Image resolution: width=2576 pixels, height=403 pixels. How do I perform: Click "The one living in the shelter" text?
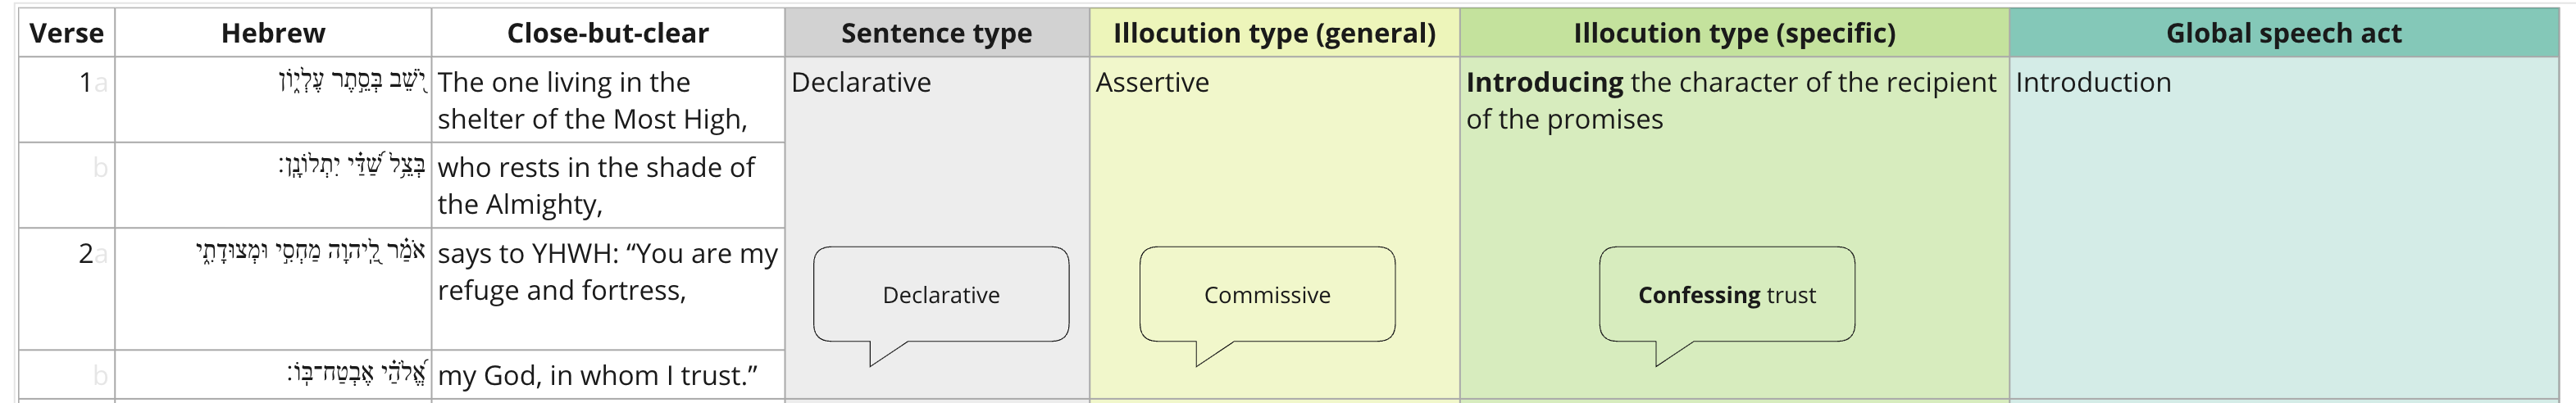coord(591,100)
